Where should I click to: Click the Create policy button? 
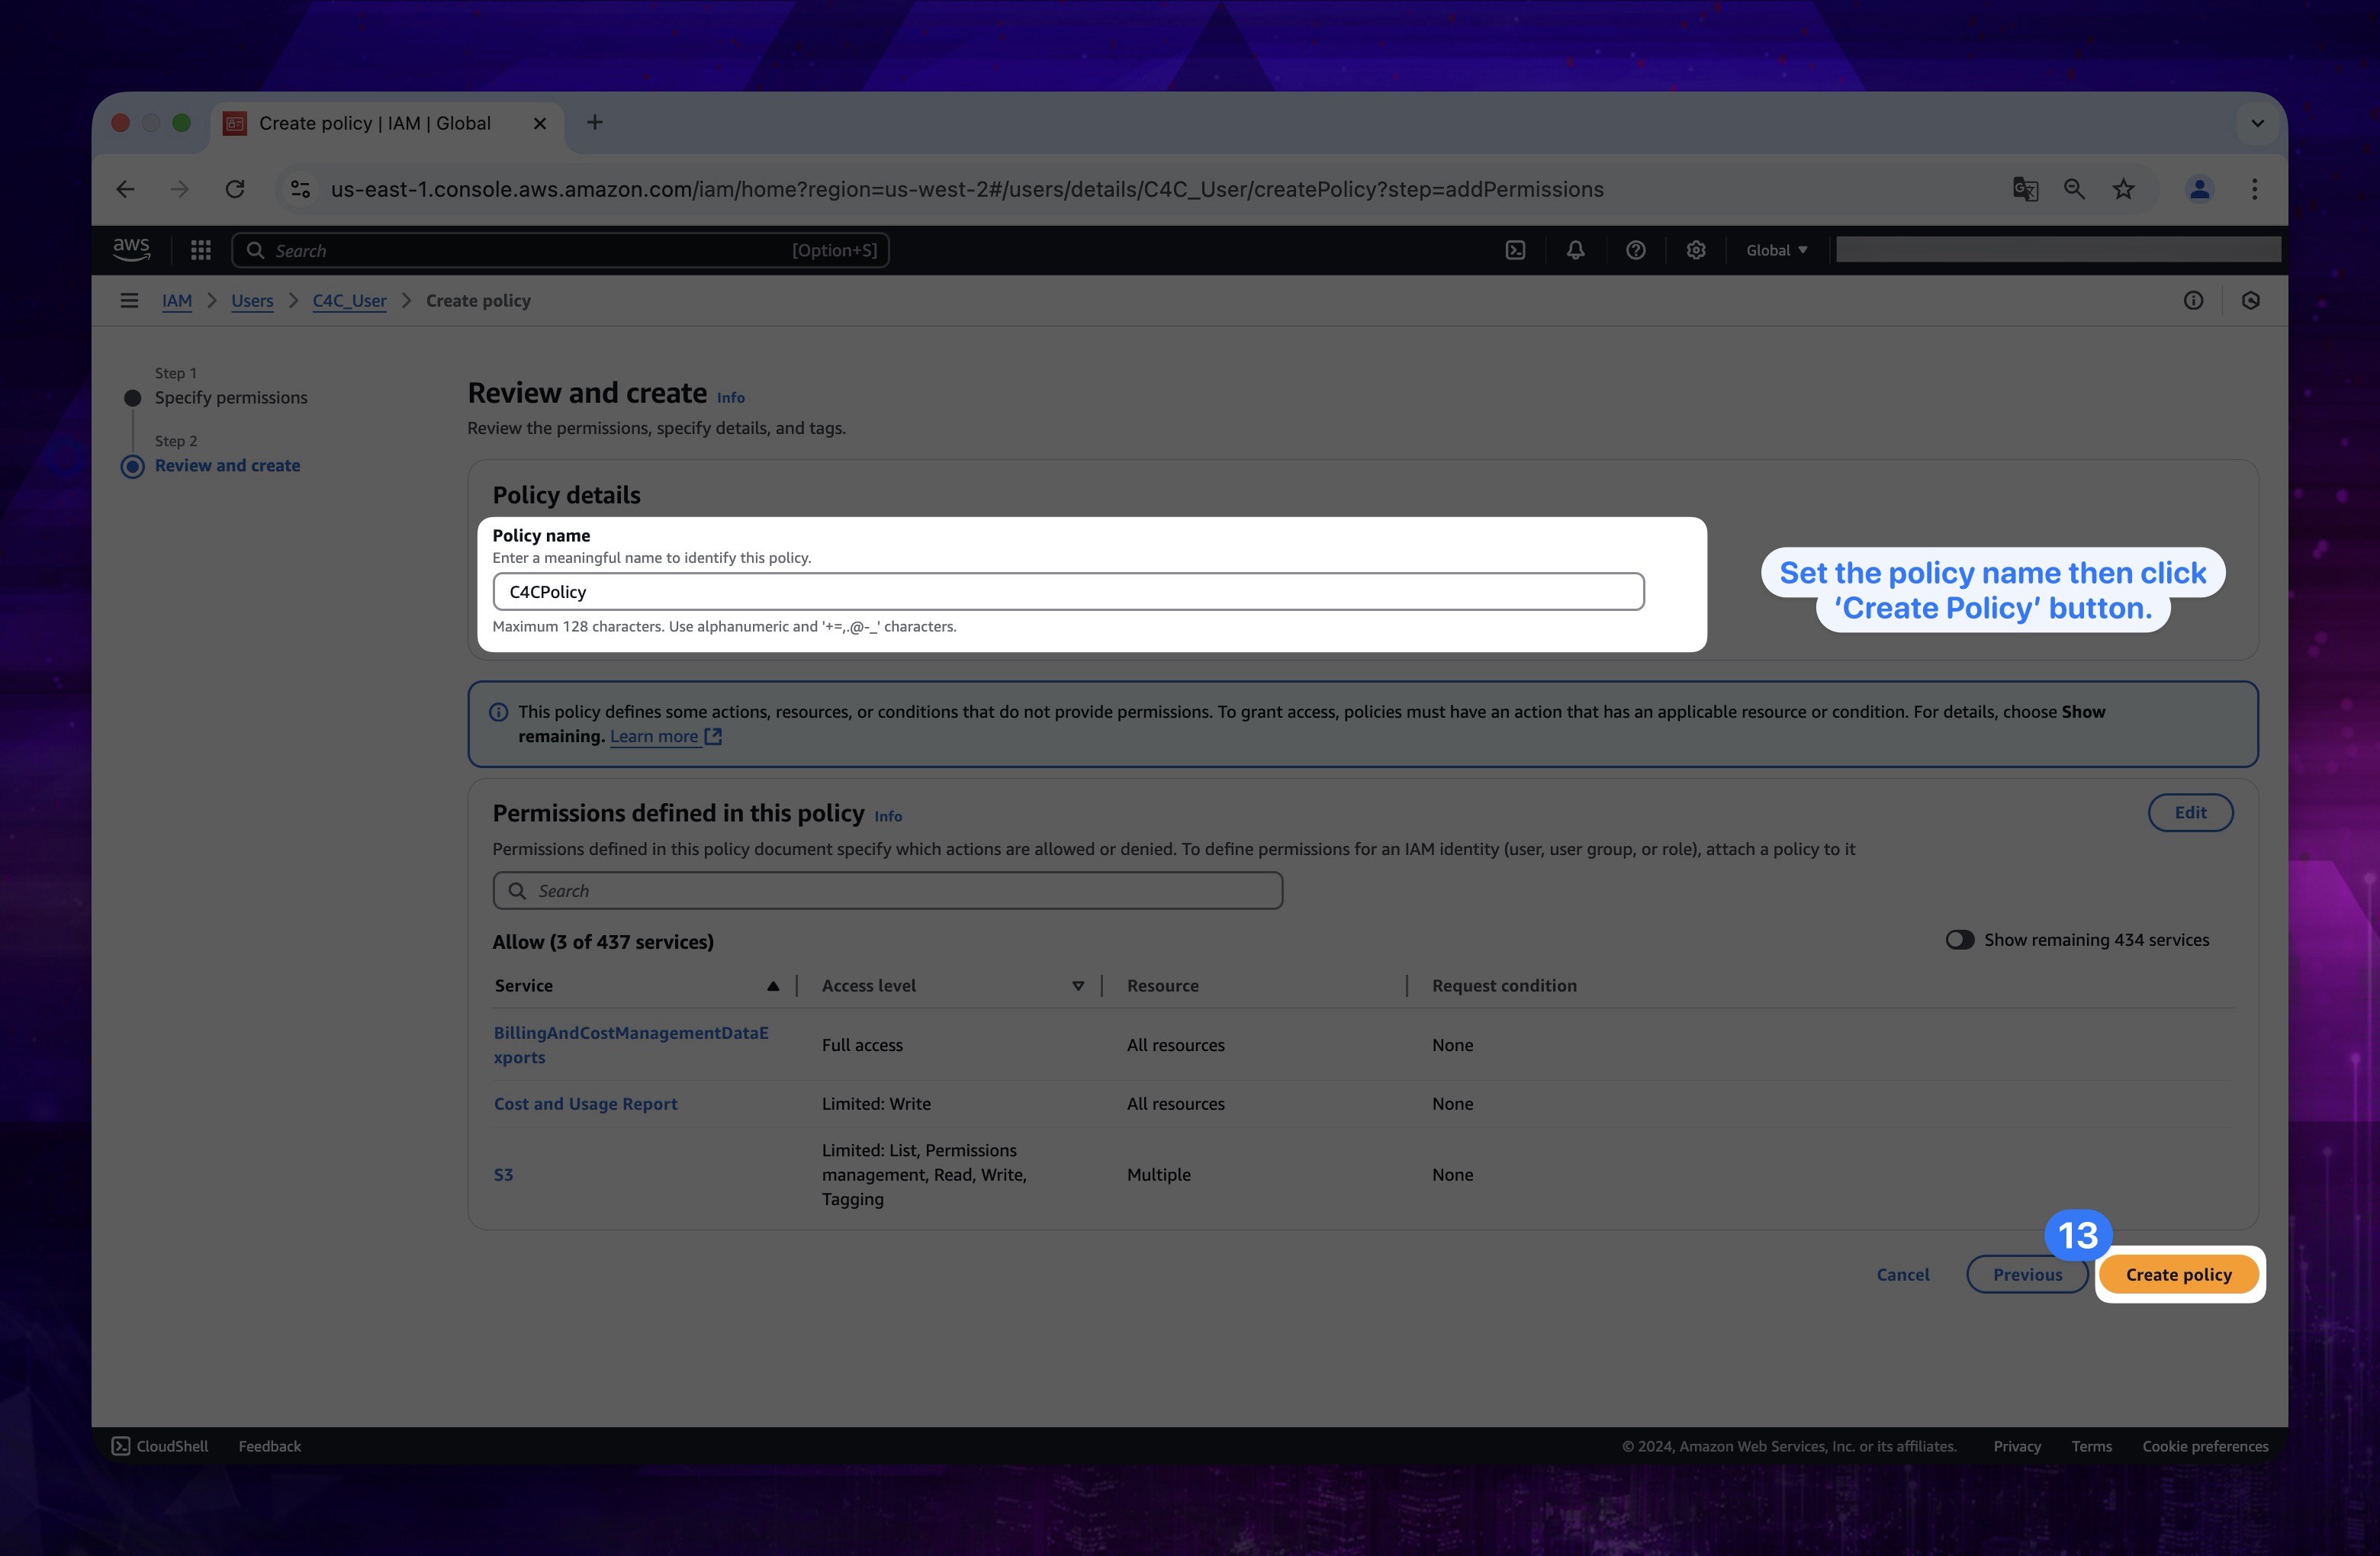point(2178,1274)
